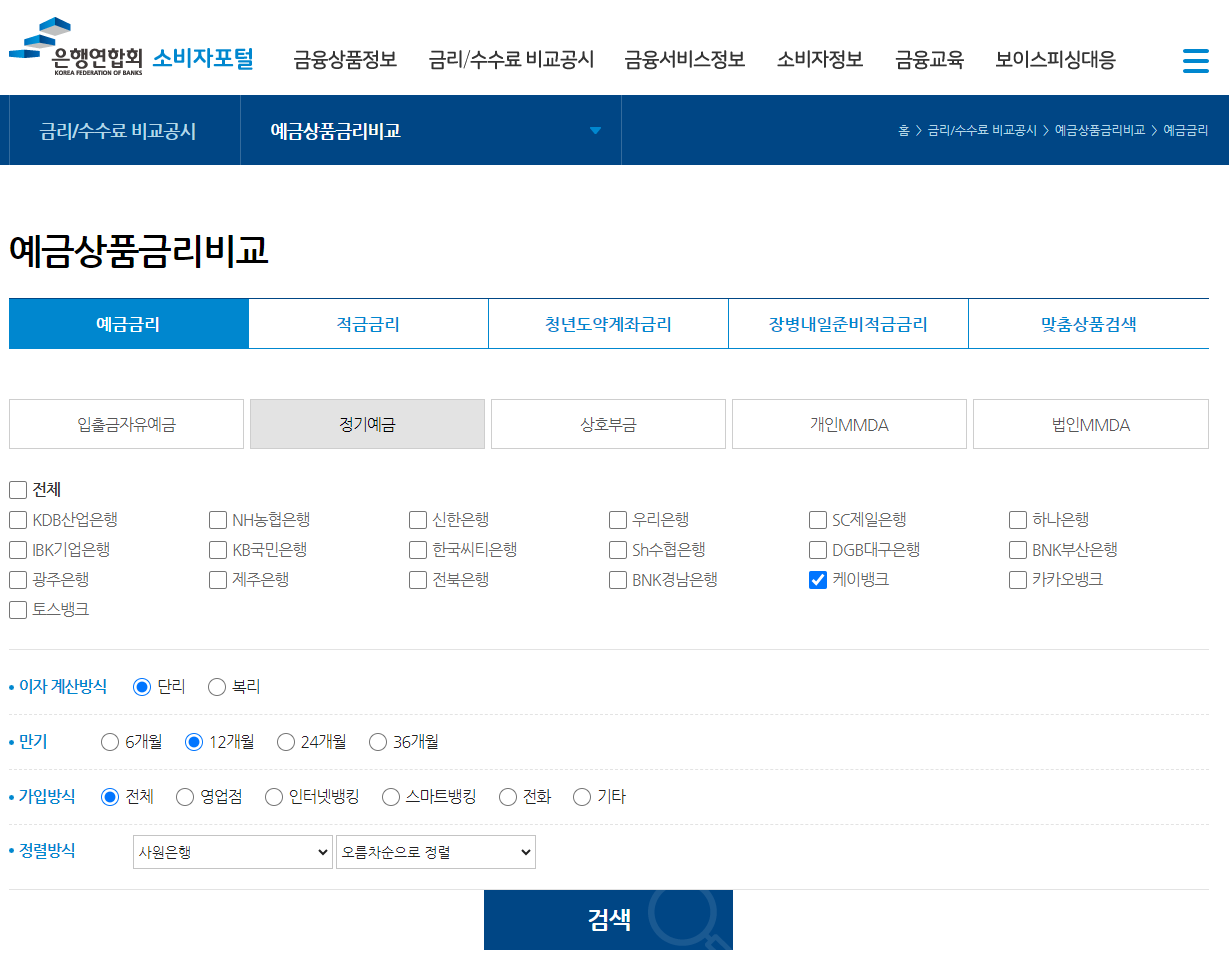Check the 전체 banks checkbox

18,490
